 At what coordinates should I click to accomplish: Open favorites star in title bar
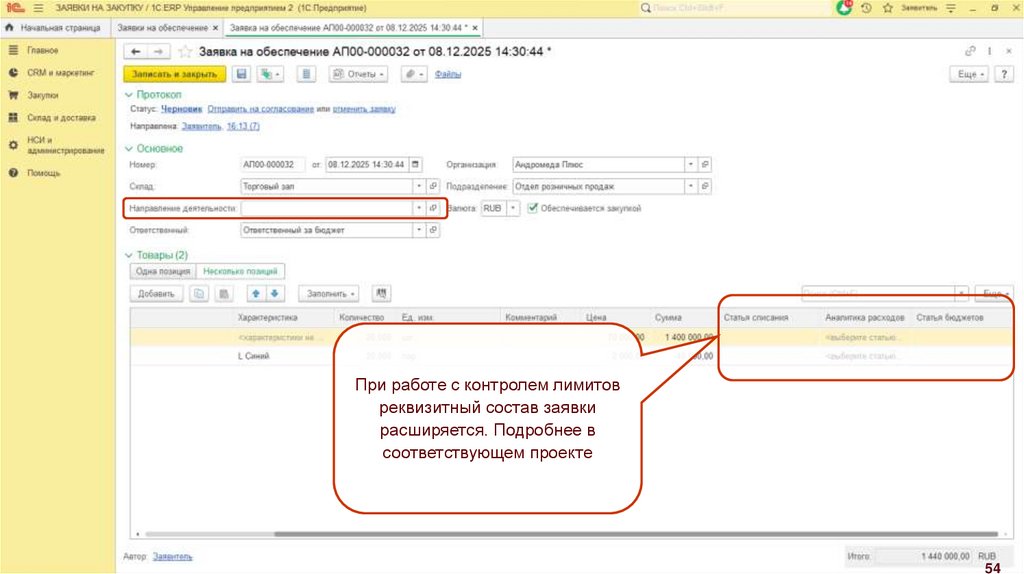pos(888,8)
